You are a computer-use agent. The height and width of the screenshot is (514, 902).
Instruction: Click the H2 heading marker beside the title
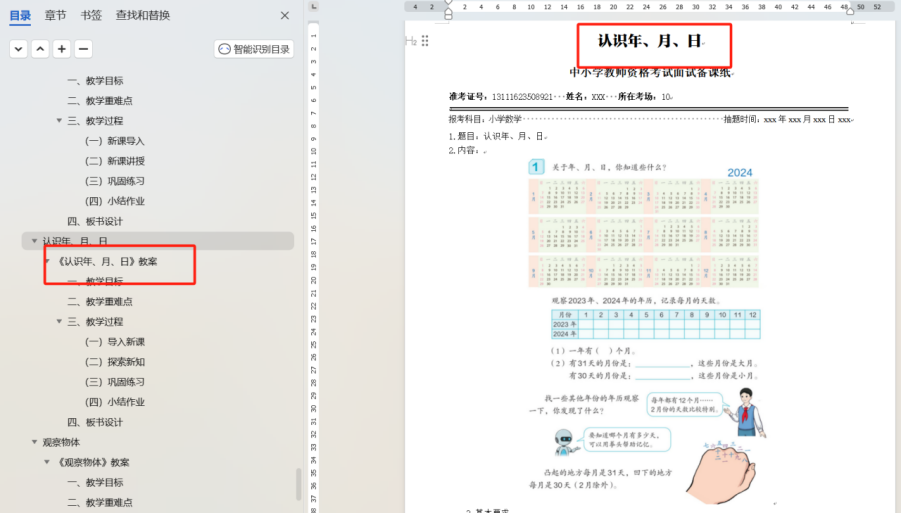(x=410, y=41)
